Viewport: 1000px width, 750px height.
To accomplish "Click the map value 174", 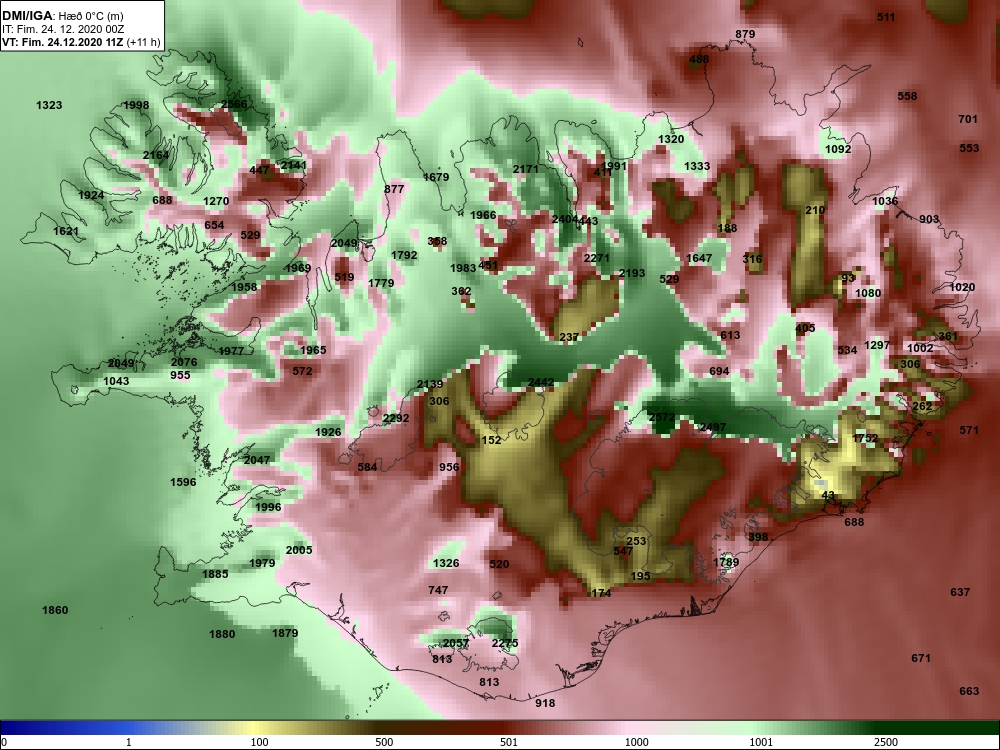I will [601, 593].
